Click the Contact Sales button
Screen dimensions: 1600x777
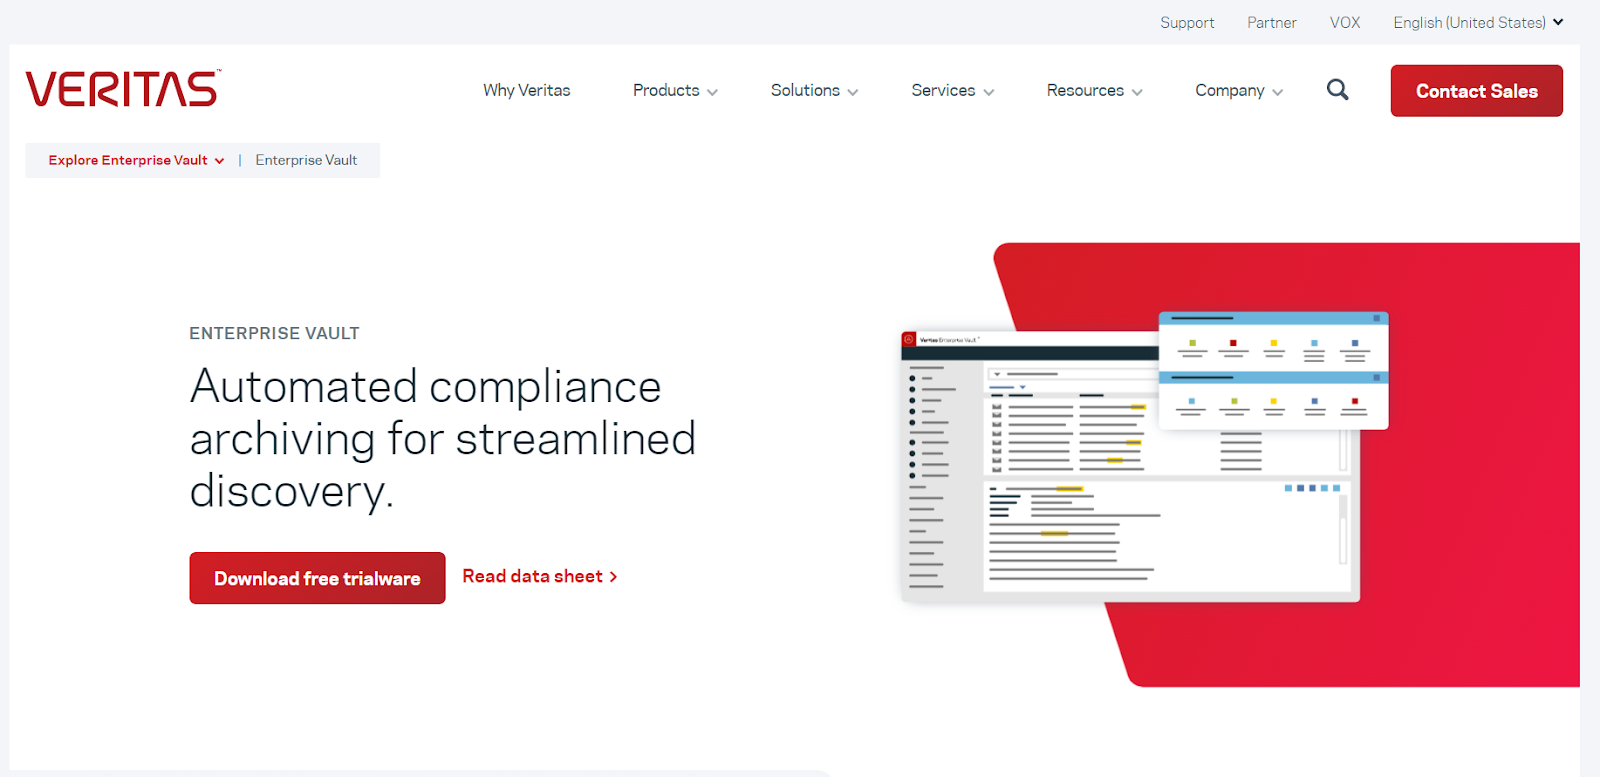1476,91
